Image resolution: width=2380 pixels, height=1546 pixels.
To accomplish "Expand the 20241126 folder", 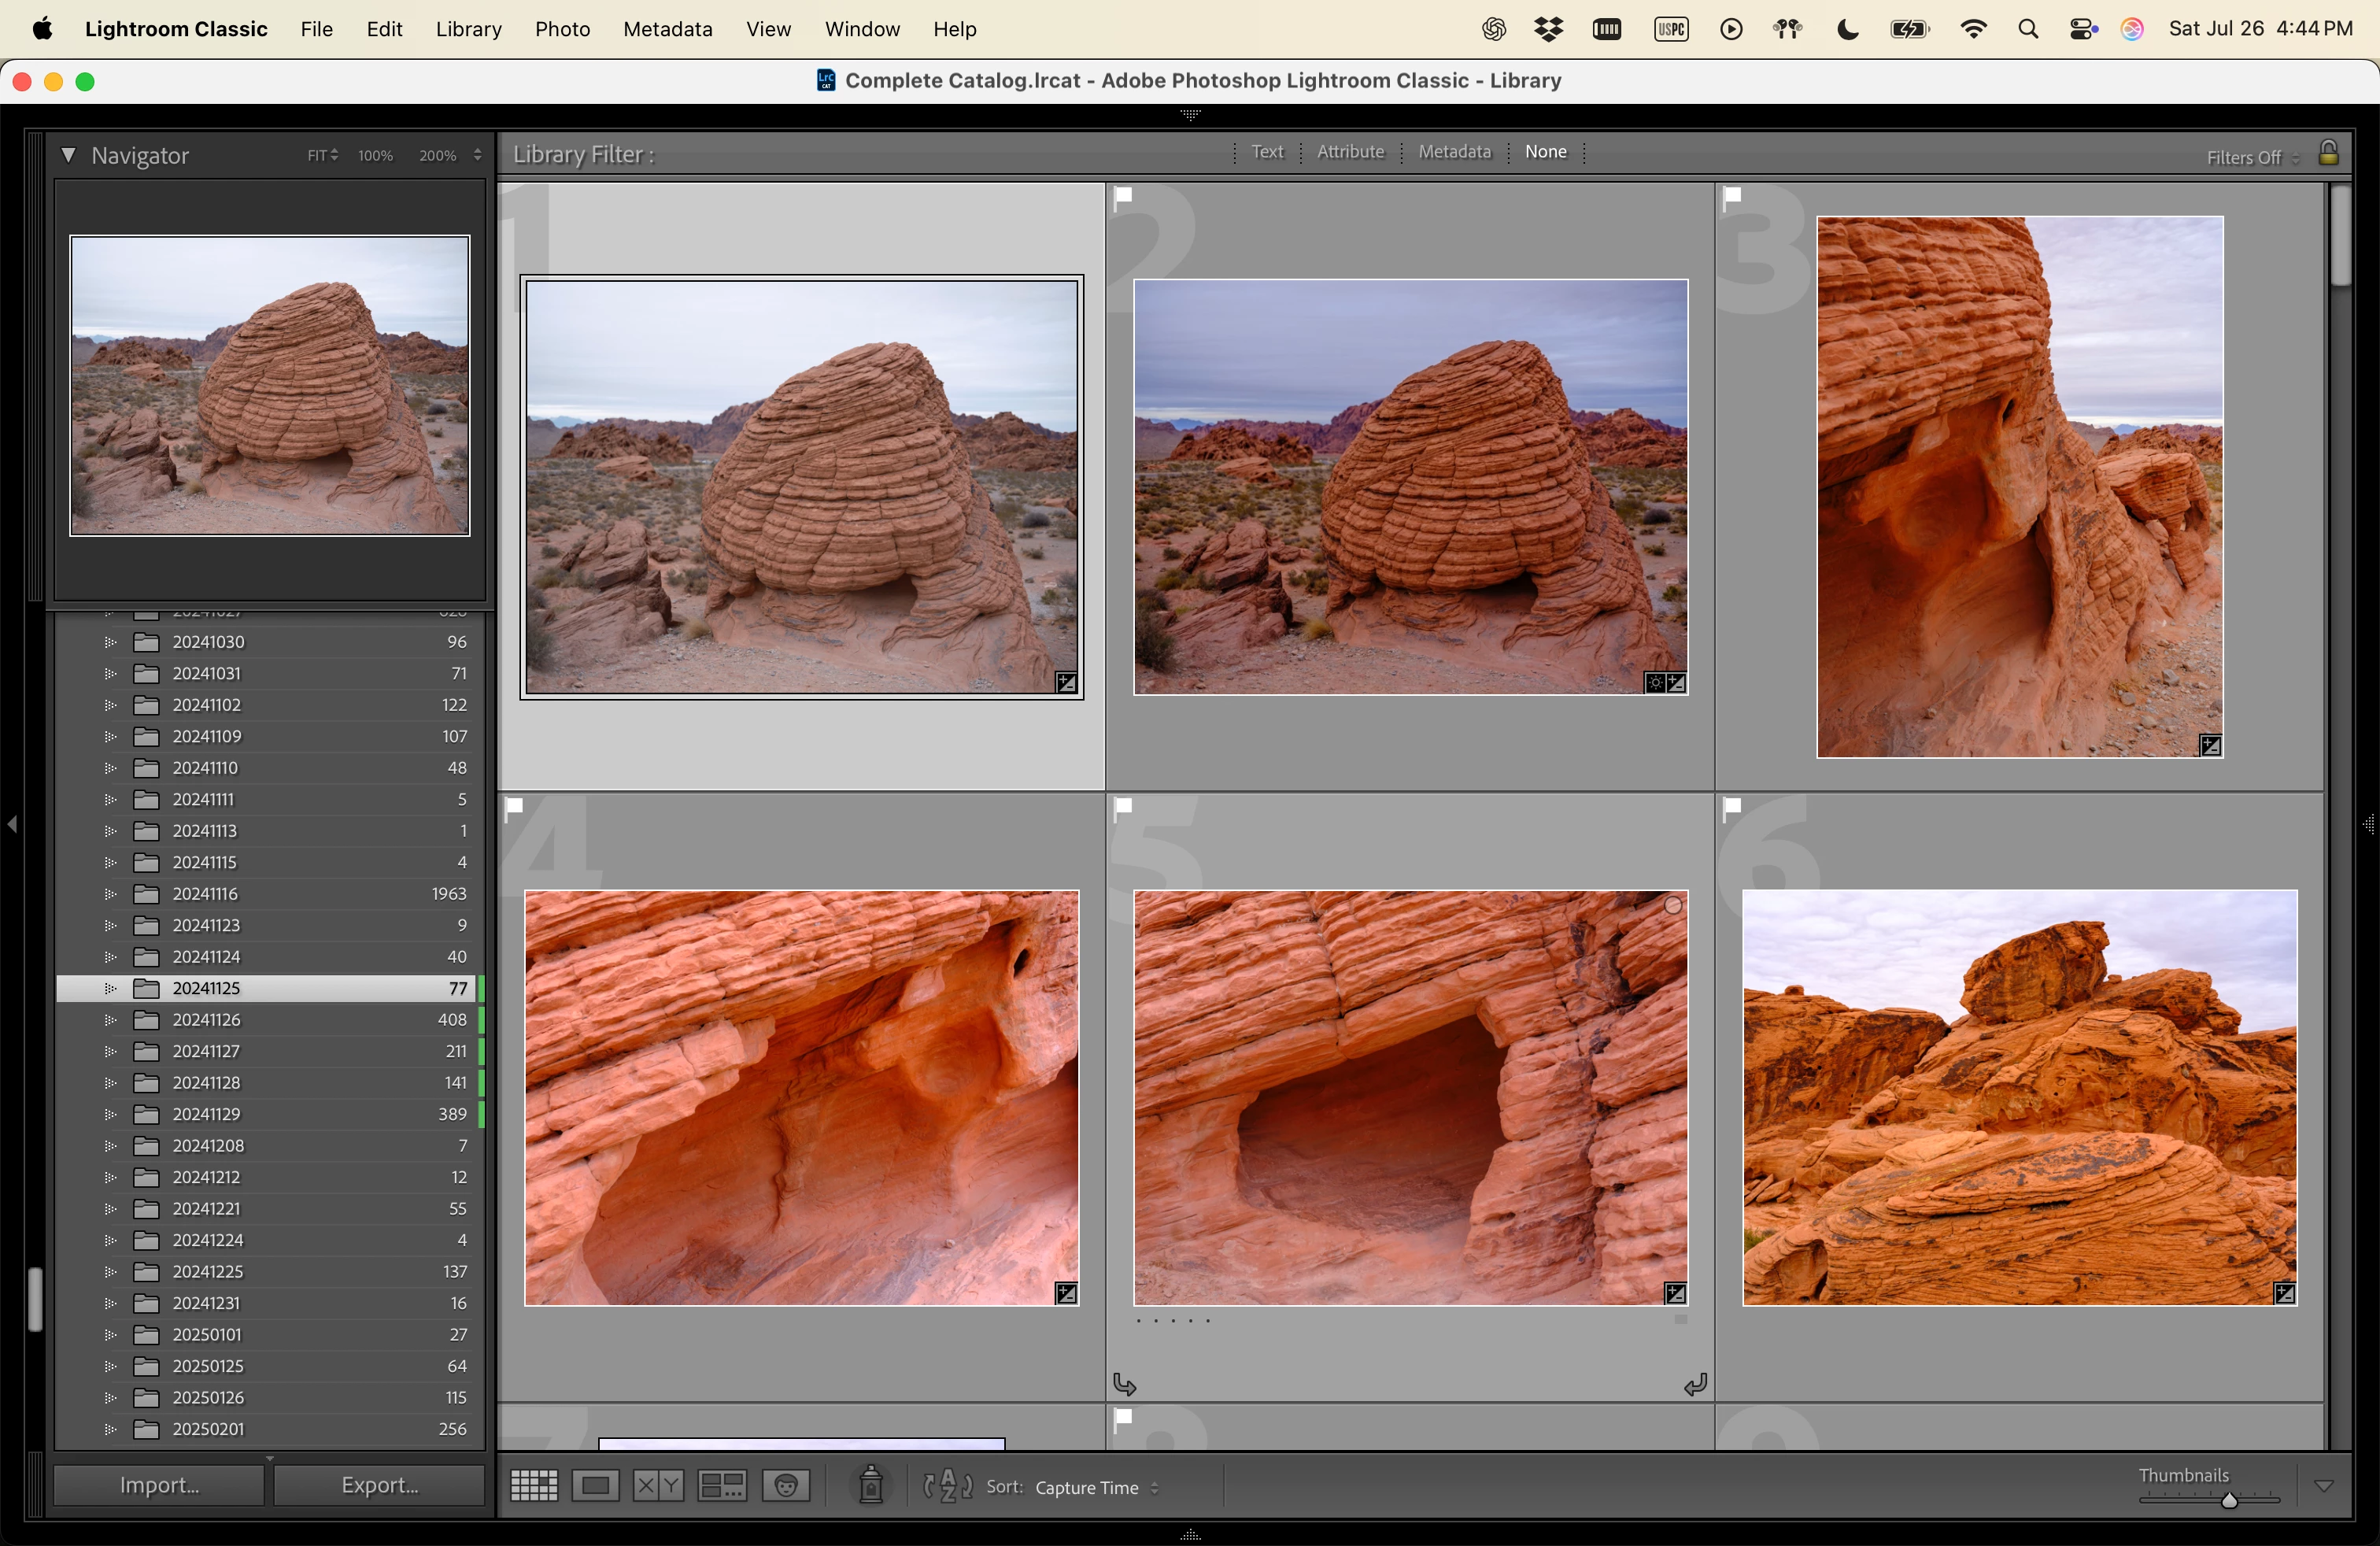I will pos(110,1020).
